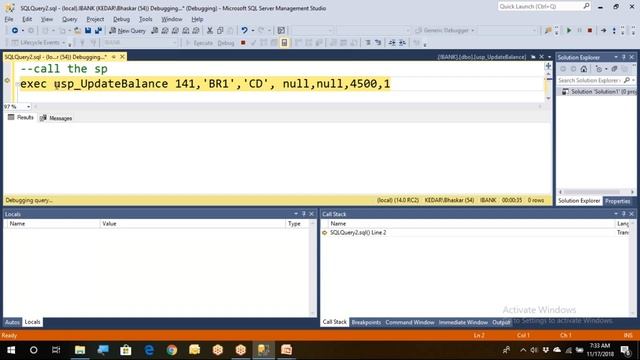This screenshot has width=640, height=360.
Task: Click the Locals Name column header
Action: [53, 224]
